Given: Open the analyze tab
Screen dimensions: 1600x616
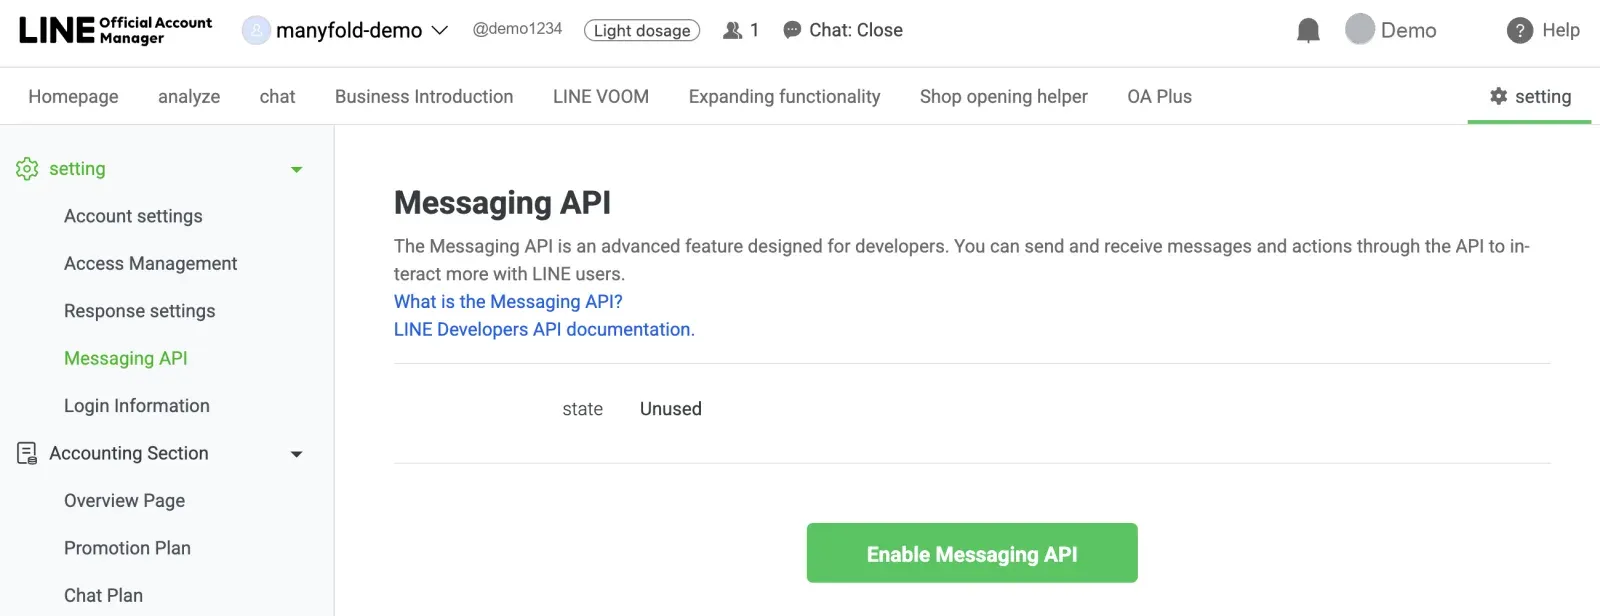Looking at the screenshot, I should point(189,96).
